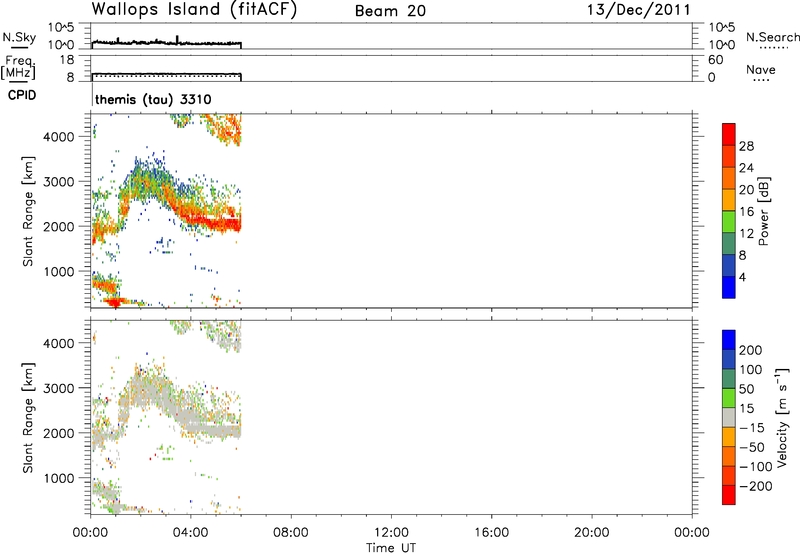The image size is (800, 554).
Task: Click the 'N.Search' legend label
Action: pyautogui.click(x=772, y=37)
